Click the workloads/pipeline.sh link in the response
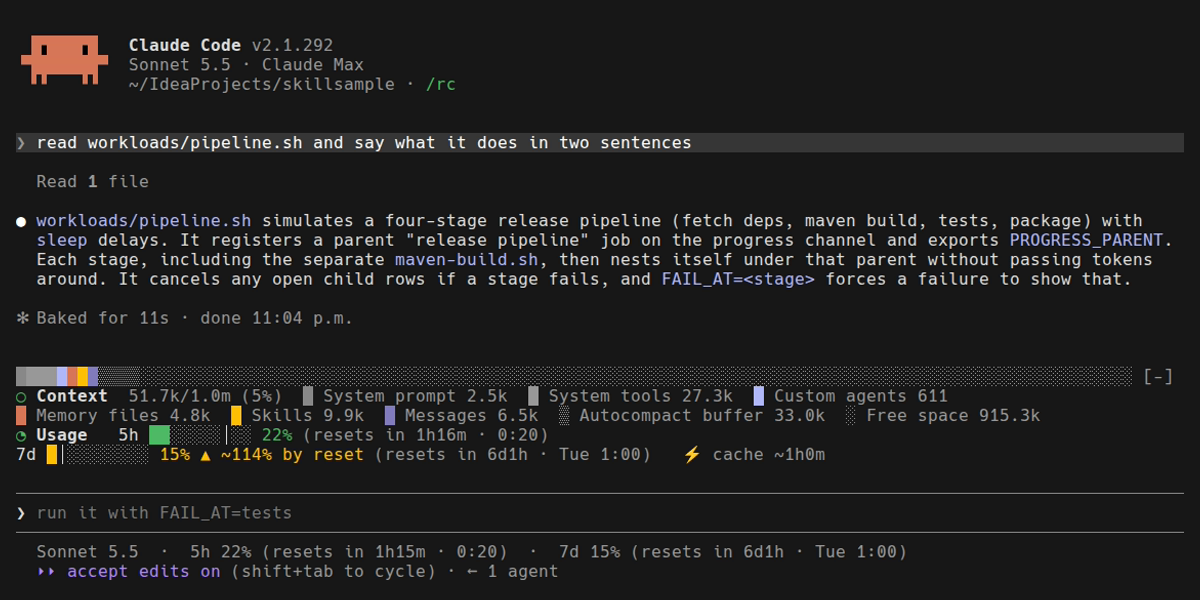 click(144, 221)
